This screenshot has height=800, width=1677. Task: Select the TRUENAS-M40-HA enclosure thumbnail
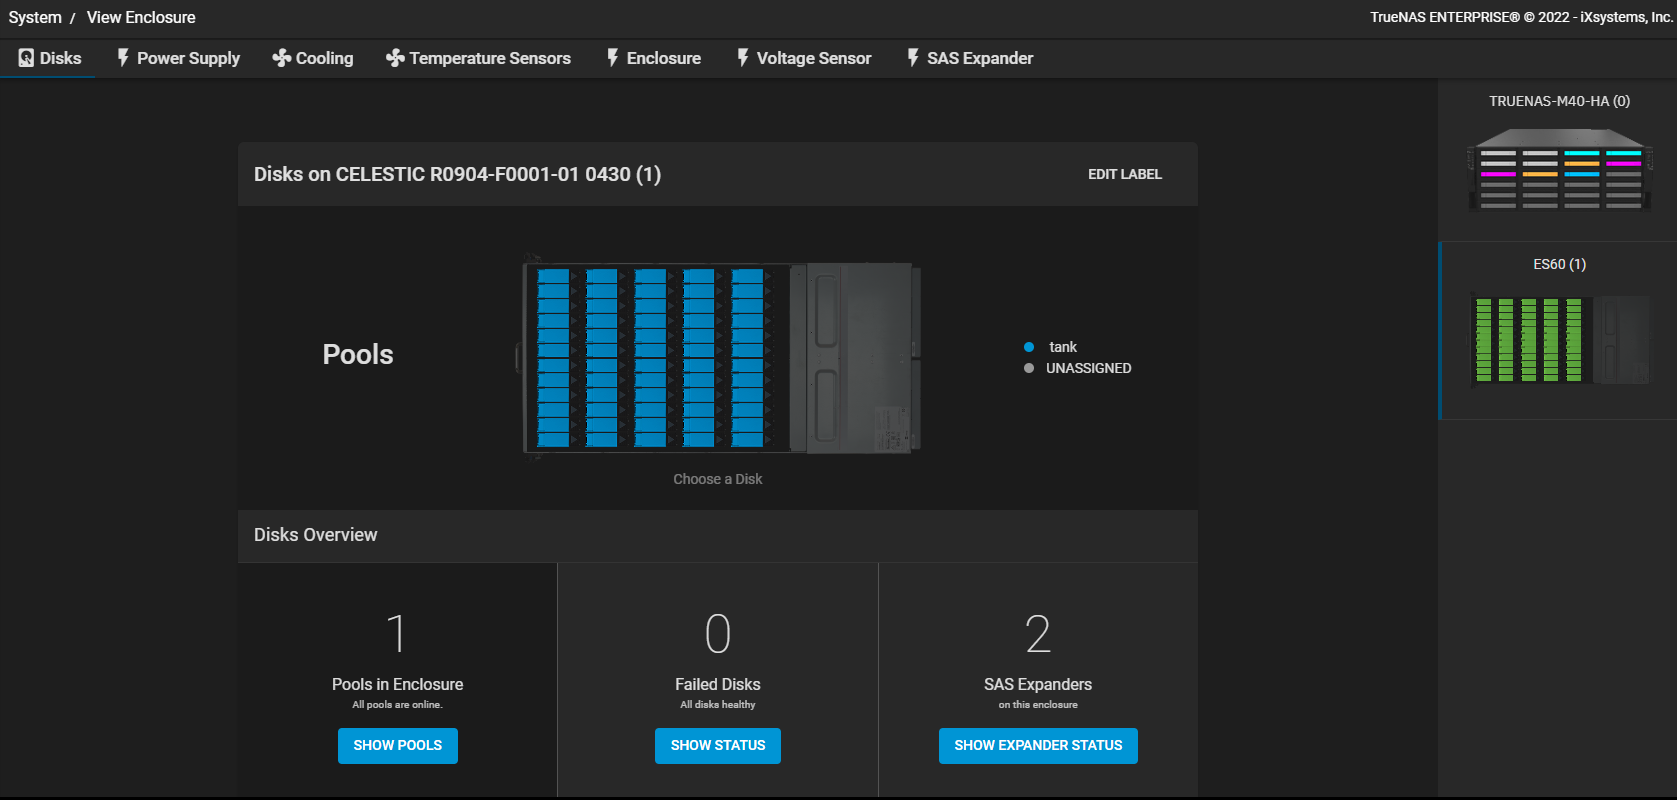[1558, 168]
